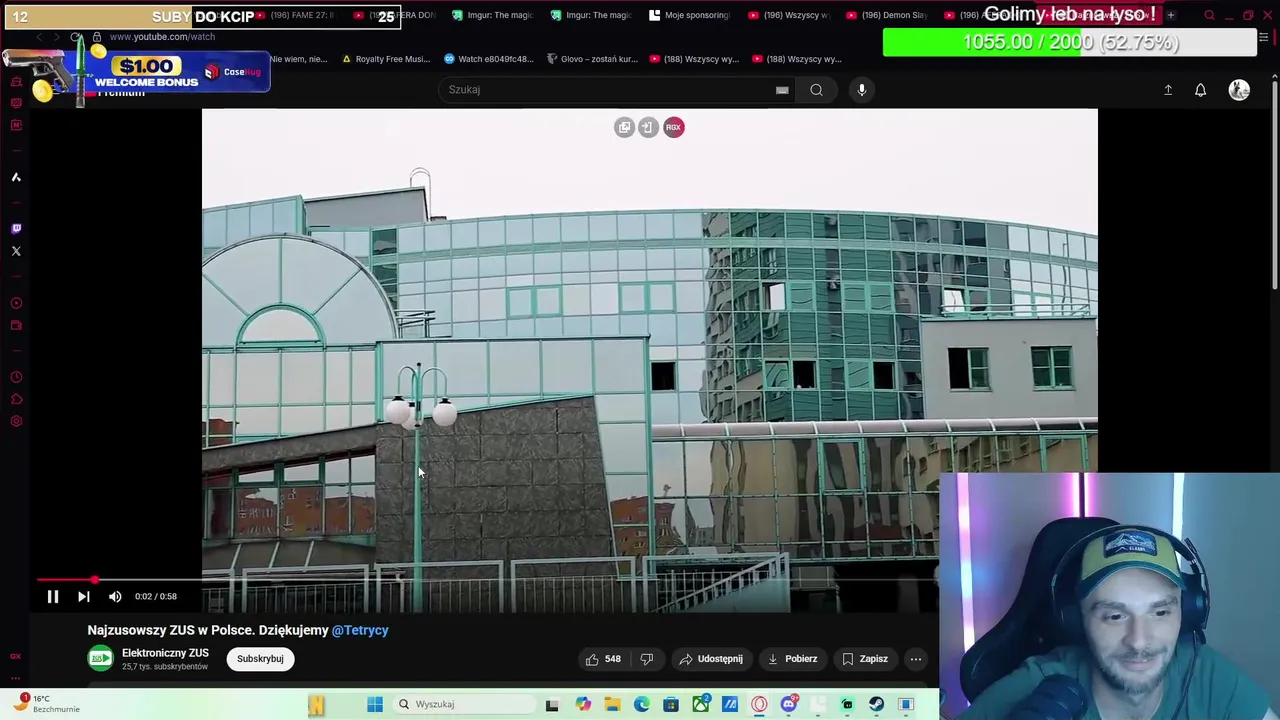This screenshot has height=720, width=1280.
Task: Open Steam from the taskbar
Action: pos(877,704)
